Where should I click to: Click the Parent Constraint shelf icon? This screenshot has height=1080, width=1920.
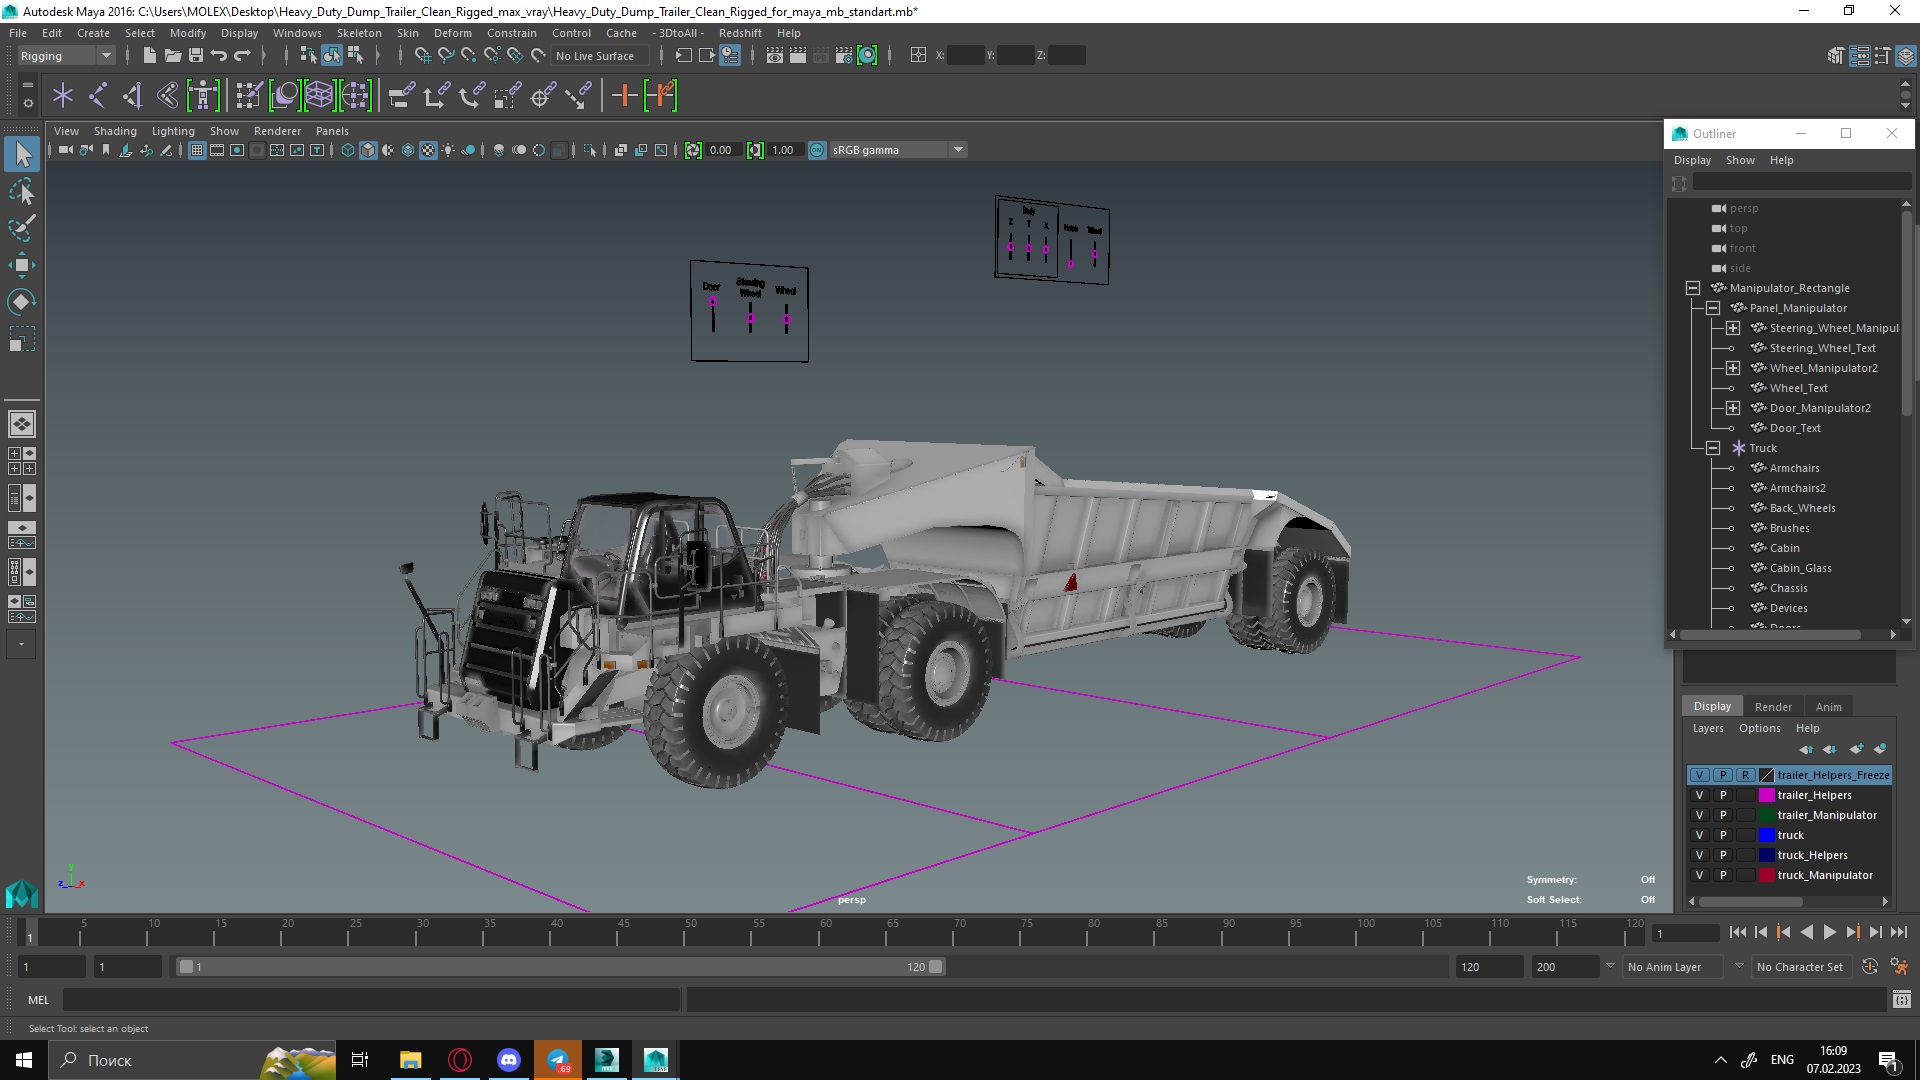(x=400, y=96)
